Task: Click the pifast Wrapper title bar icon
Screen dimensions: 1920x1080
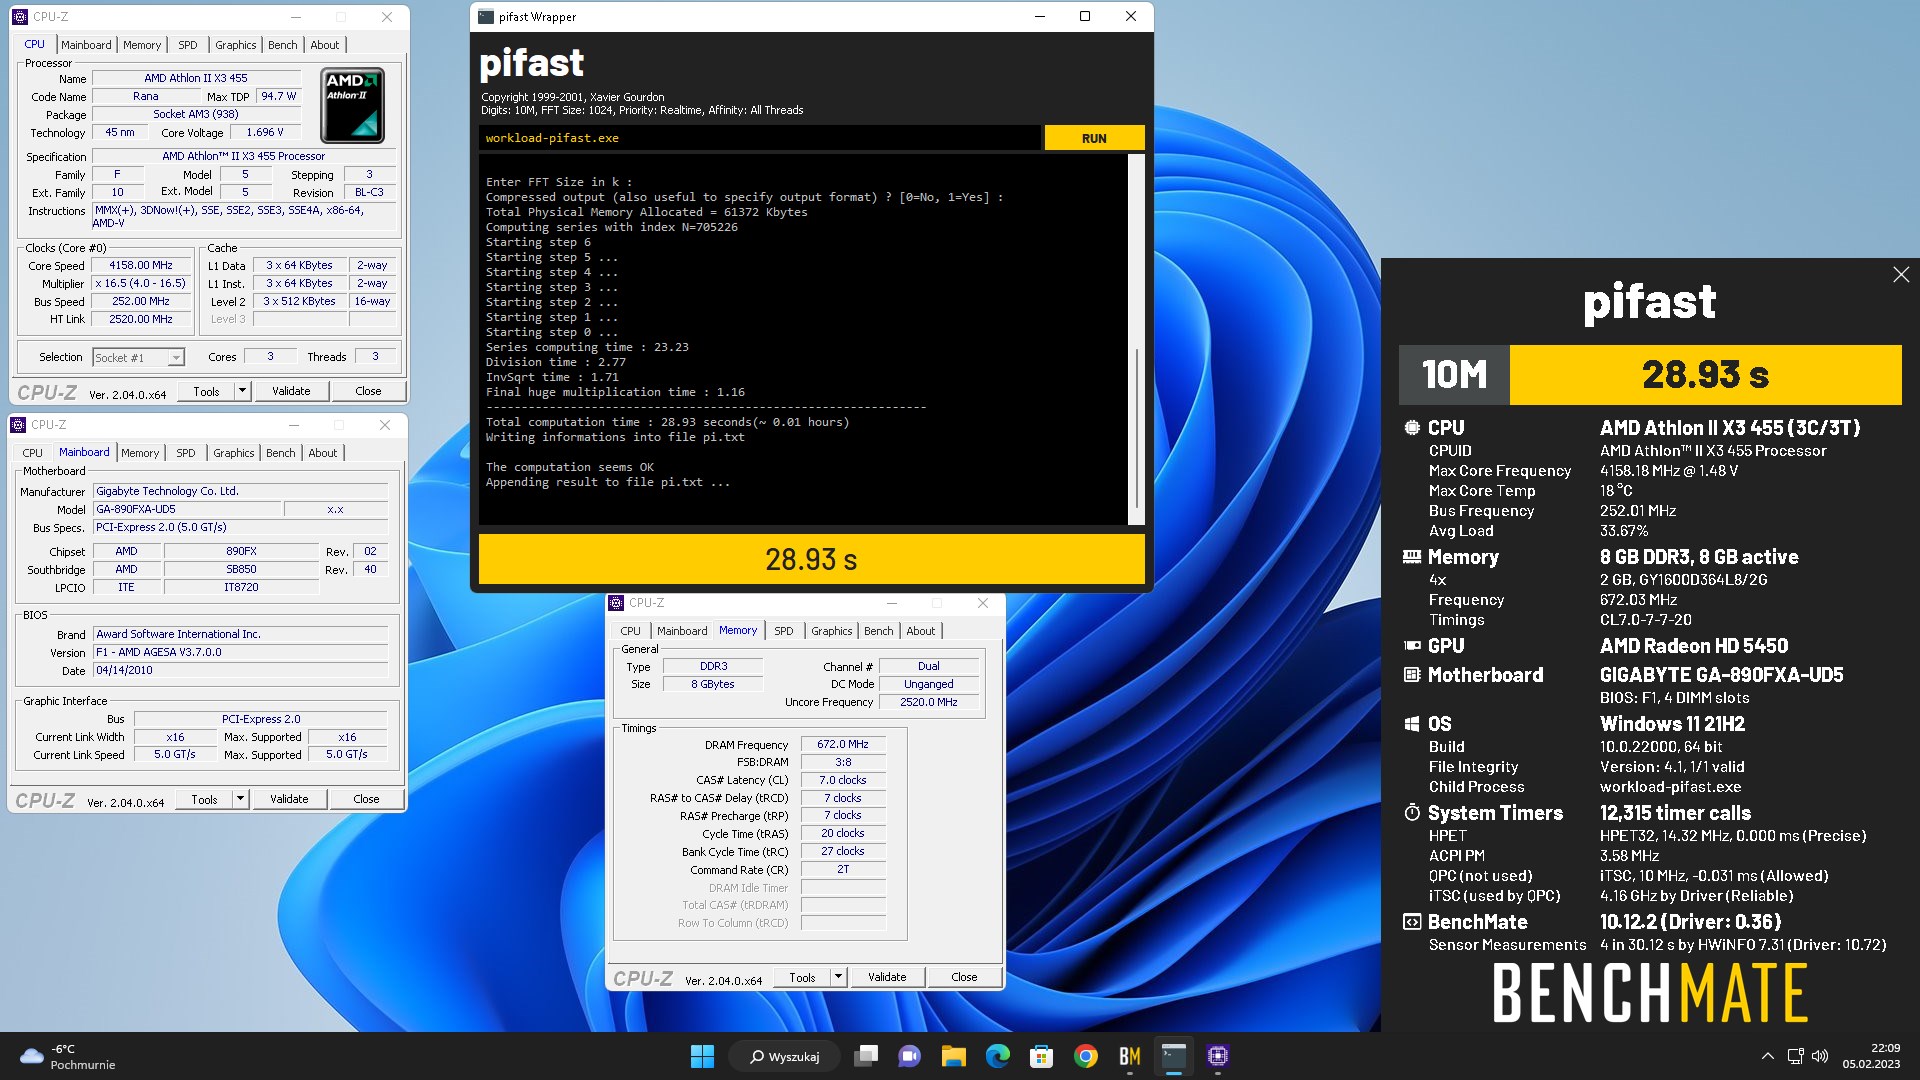Action: [486, 17]
